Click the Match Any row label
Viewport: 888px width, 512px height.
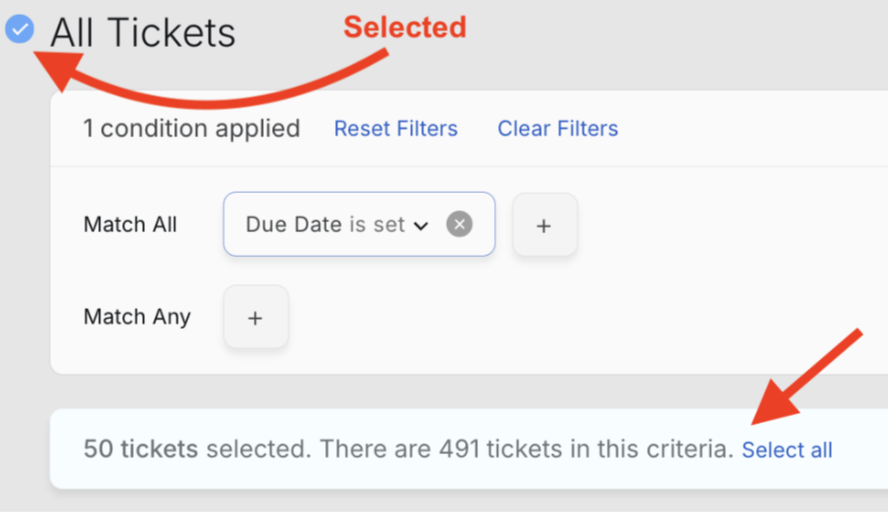coord(136,317)
